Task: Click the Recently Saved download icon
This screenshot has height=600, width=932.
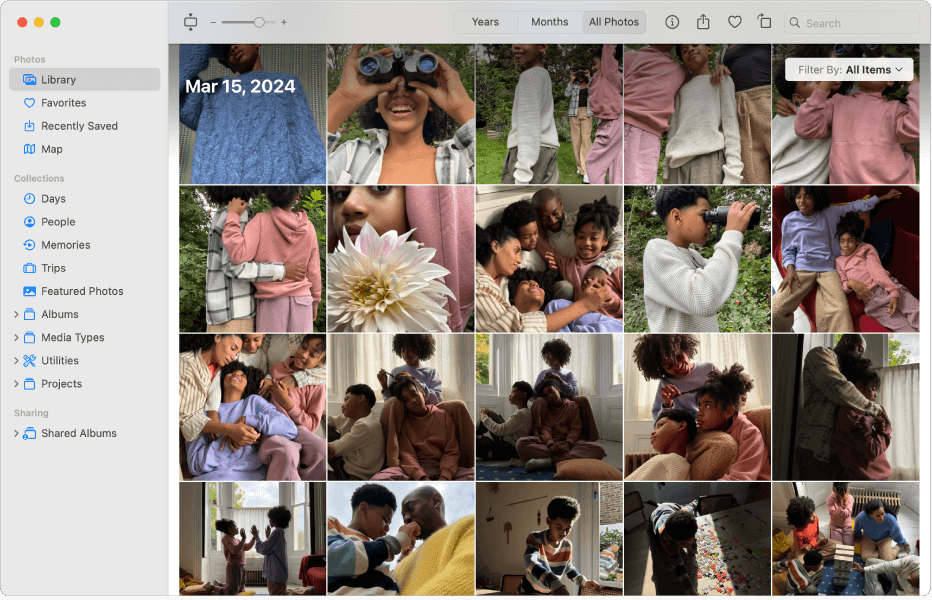Action: pos(29,125)
